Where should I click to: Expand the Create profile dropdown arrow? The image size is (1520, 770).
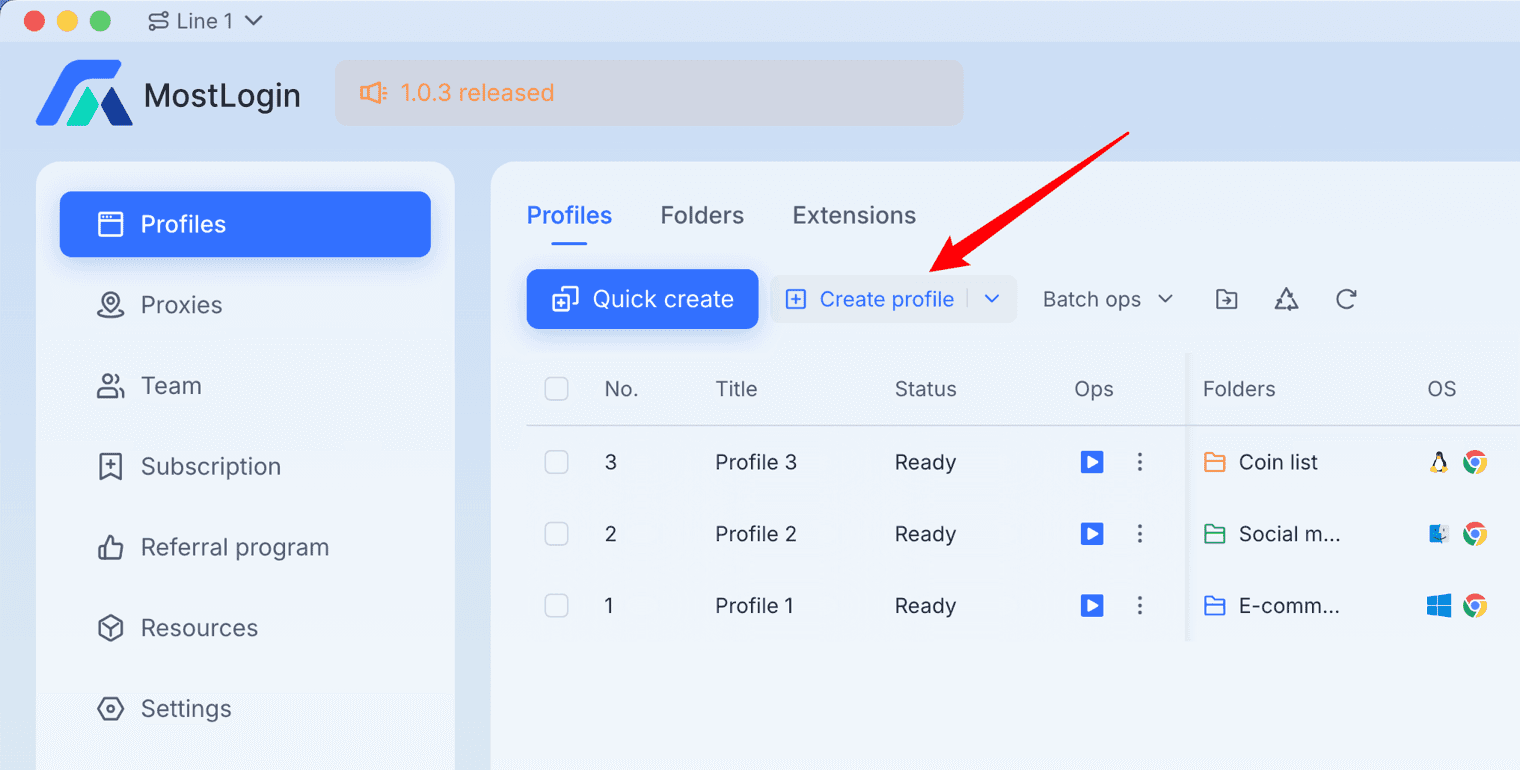click(991, 299)
